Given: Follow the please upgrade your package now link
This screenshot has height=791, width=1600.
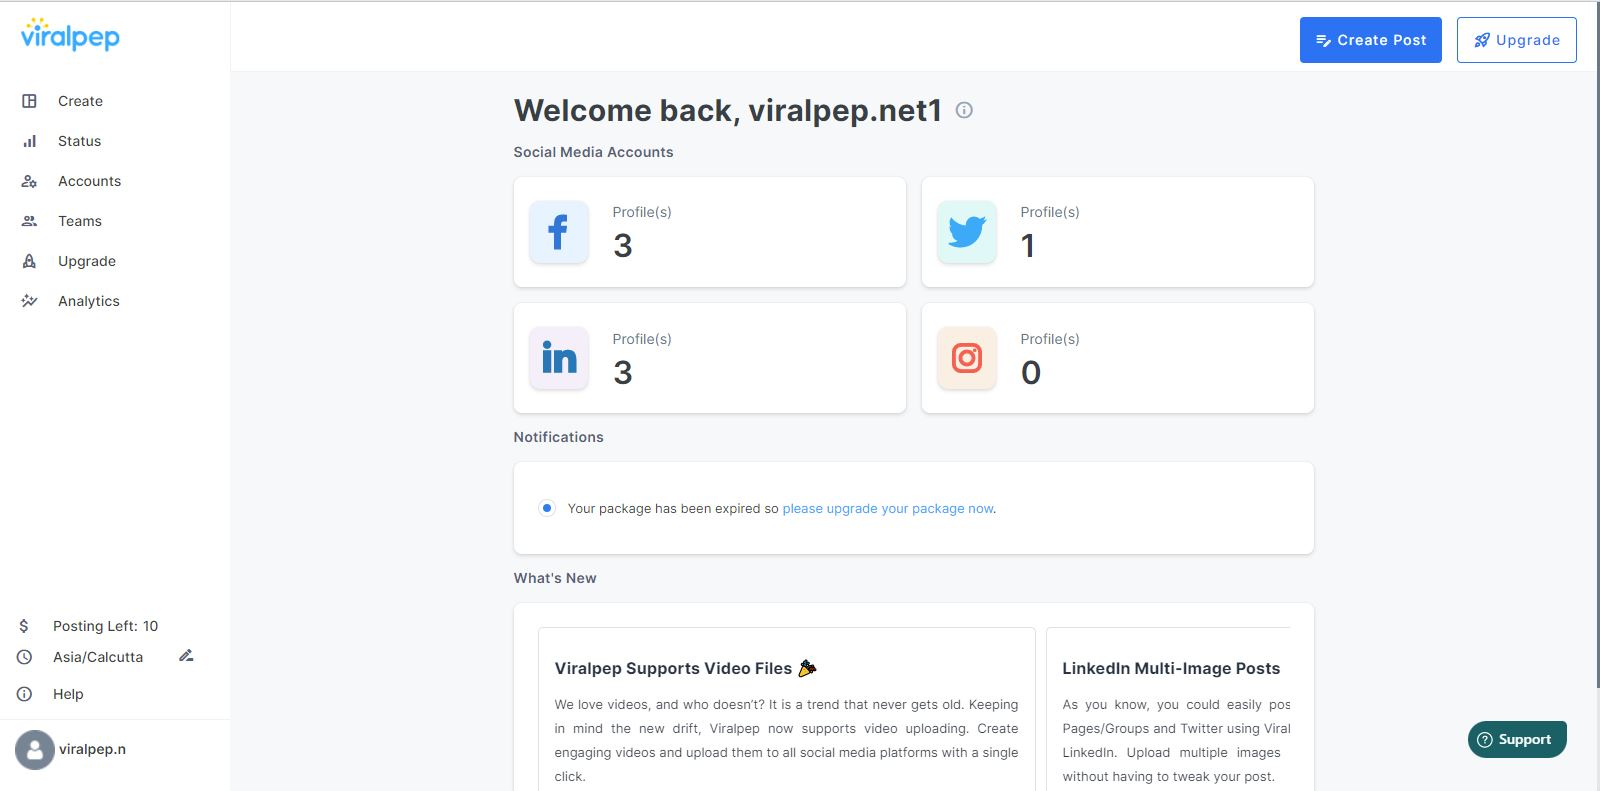Looking at the screenshot, I should click(888, 509).
